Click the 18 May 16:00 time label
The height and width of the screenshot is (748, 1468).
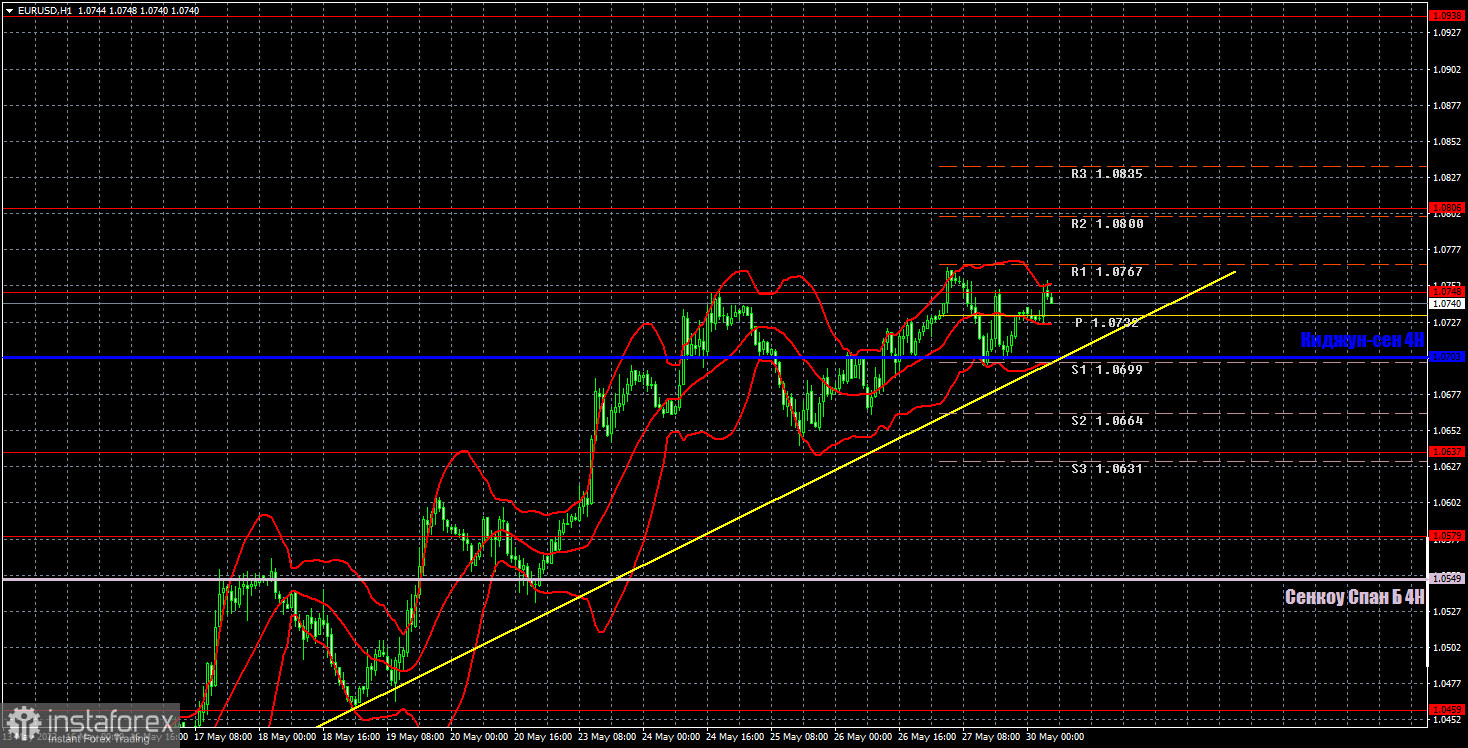(349, 739)
